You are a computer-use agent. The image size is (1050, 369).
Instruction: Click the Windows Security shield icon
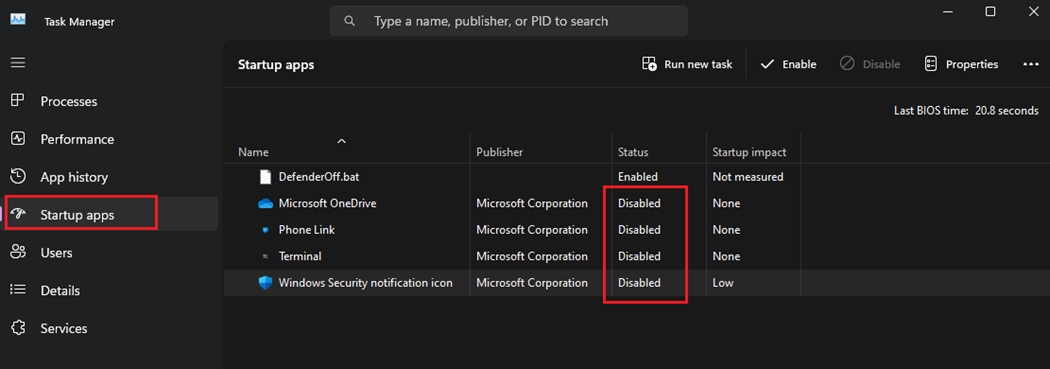[266, 283]
